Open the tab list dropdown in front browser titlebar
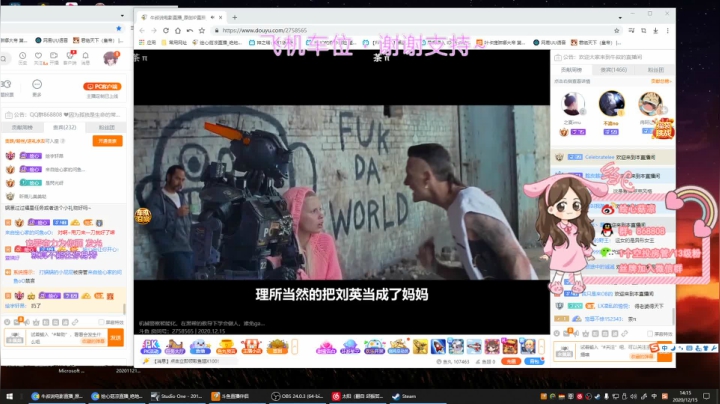The height and width of the screenshot is (404, 720). click(x=620, y=17)
